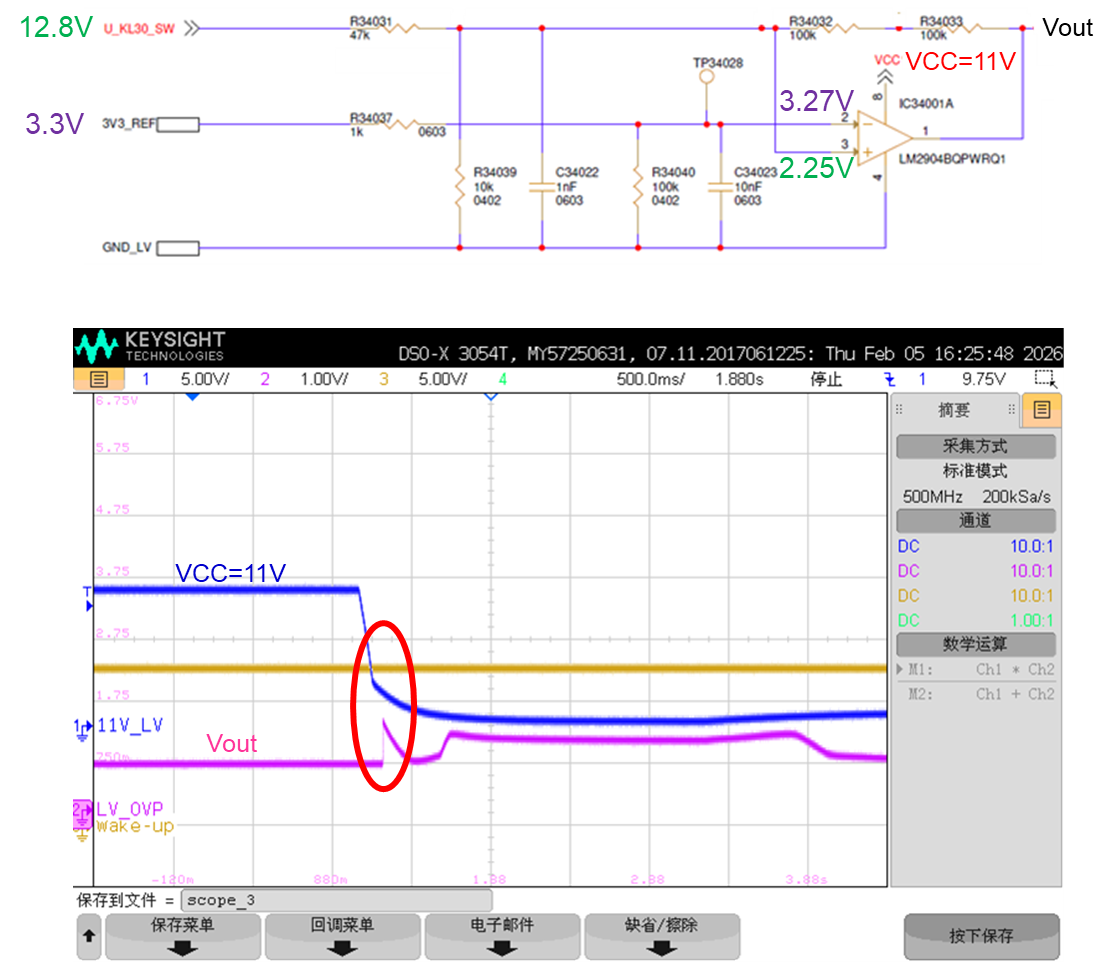Open the 保存菜单 save menu softkey
The image size is (1117, 963).
click(x=183, y=937)
